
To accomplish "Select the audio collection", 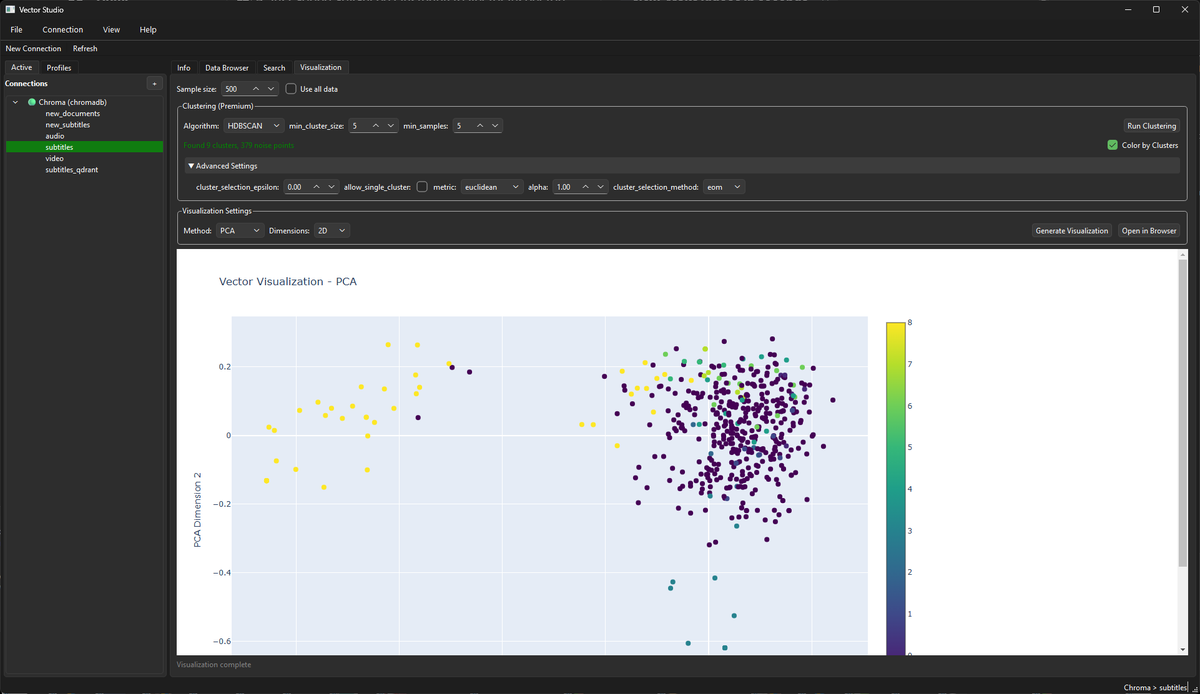I will click(55, 136).
